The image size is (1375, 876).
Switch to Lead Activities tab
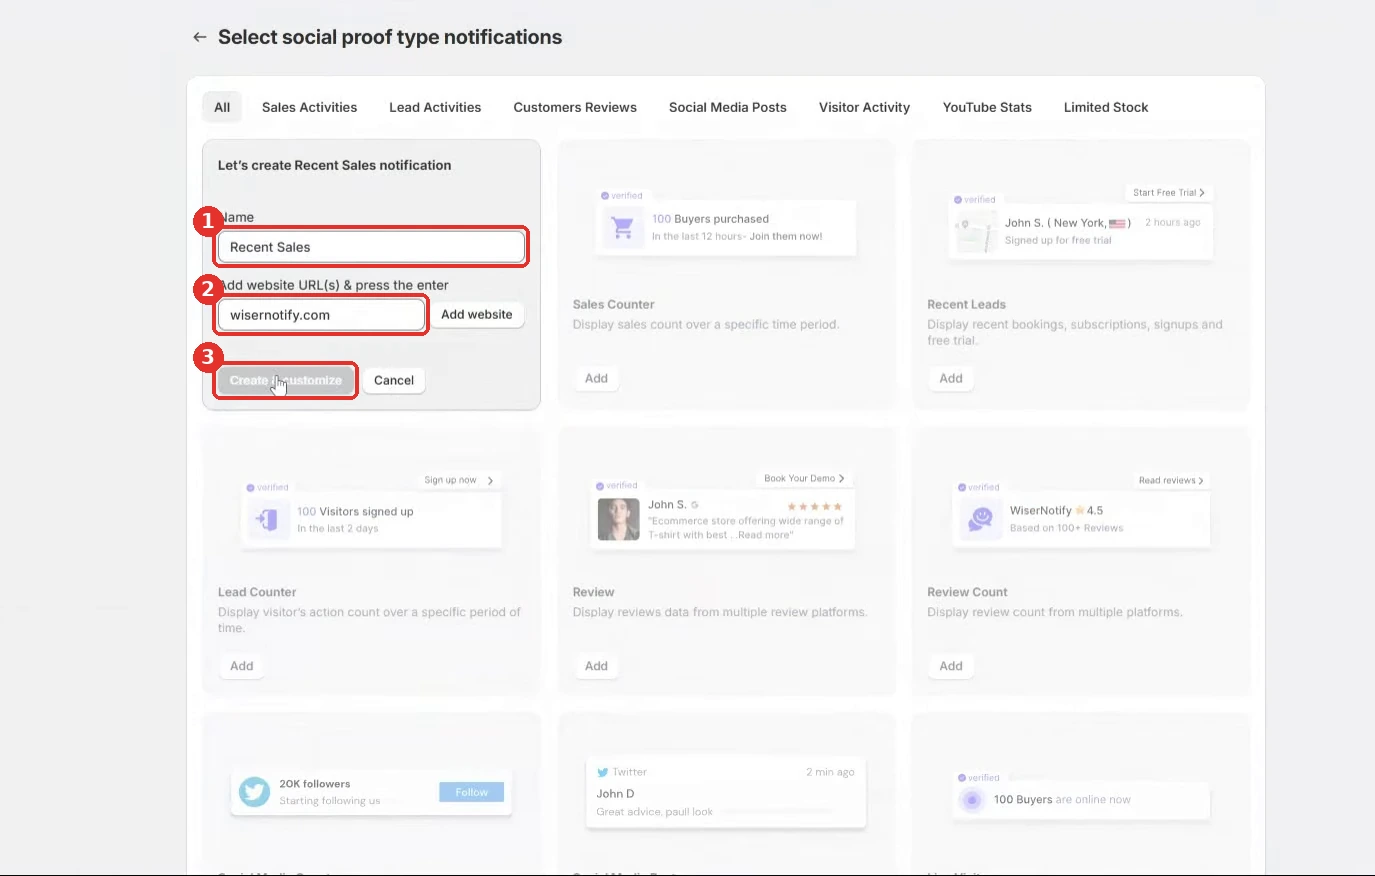point(435,107)
